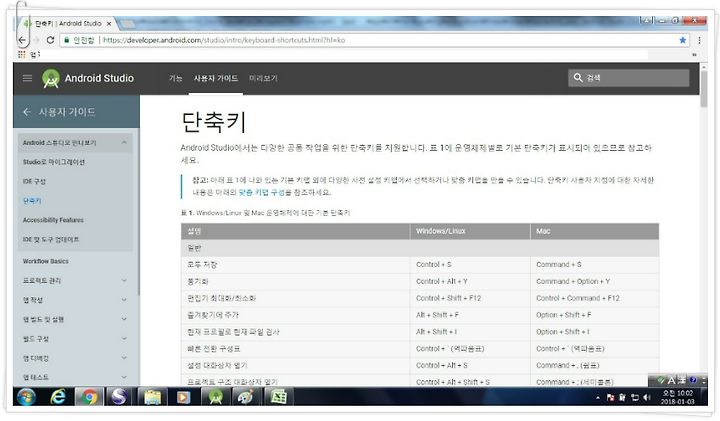Open a new browser tab

(x=128, y=23)
